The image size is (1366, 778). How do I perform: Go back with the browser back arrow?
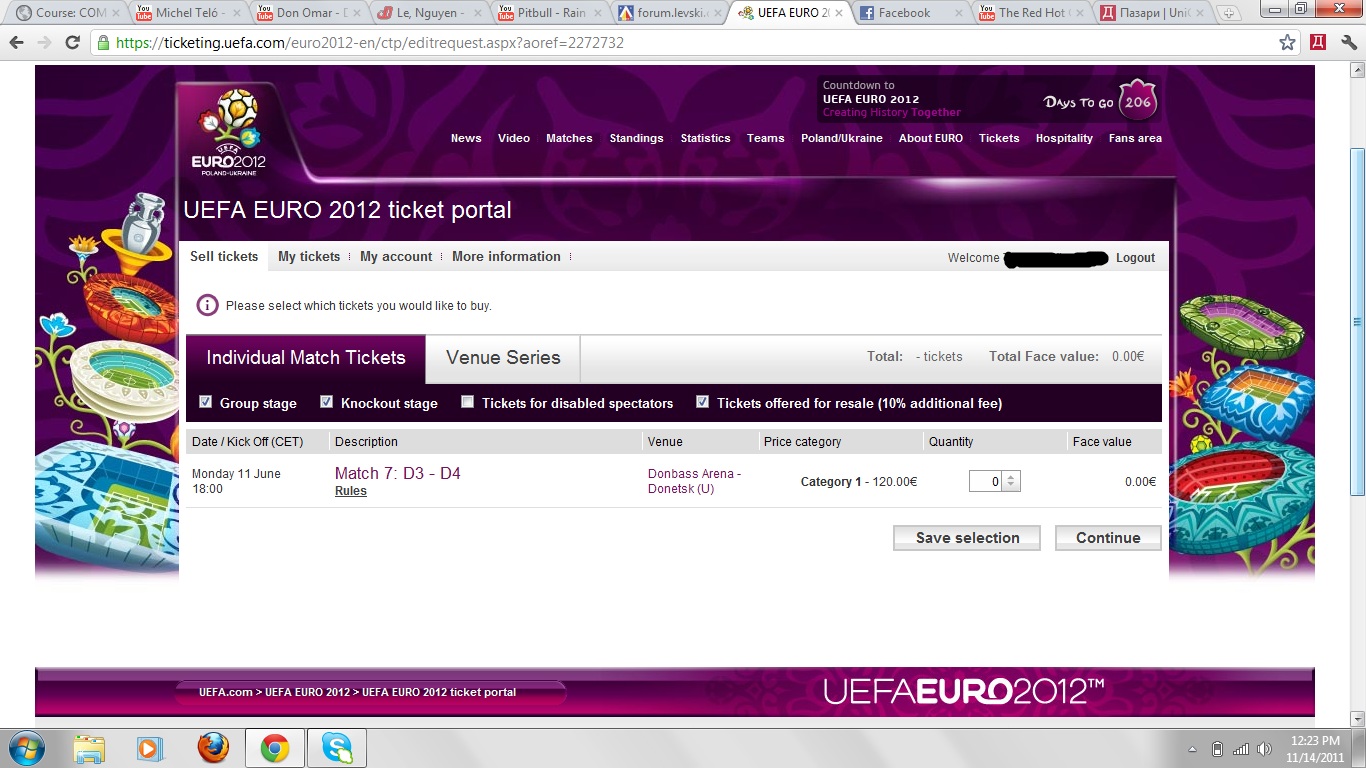pos(16,43)
